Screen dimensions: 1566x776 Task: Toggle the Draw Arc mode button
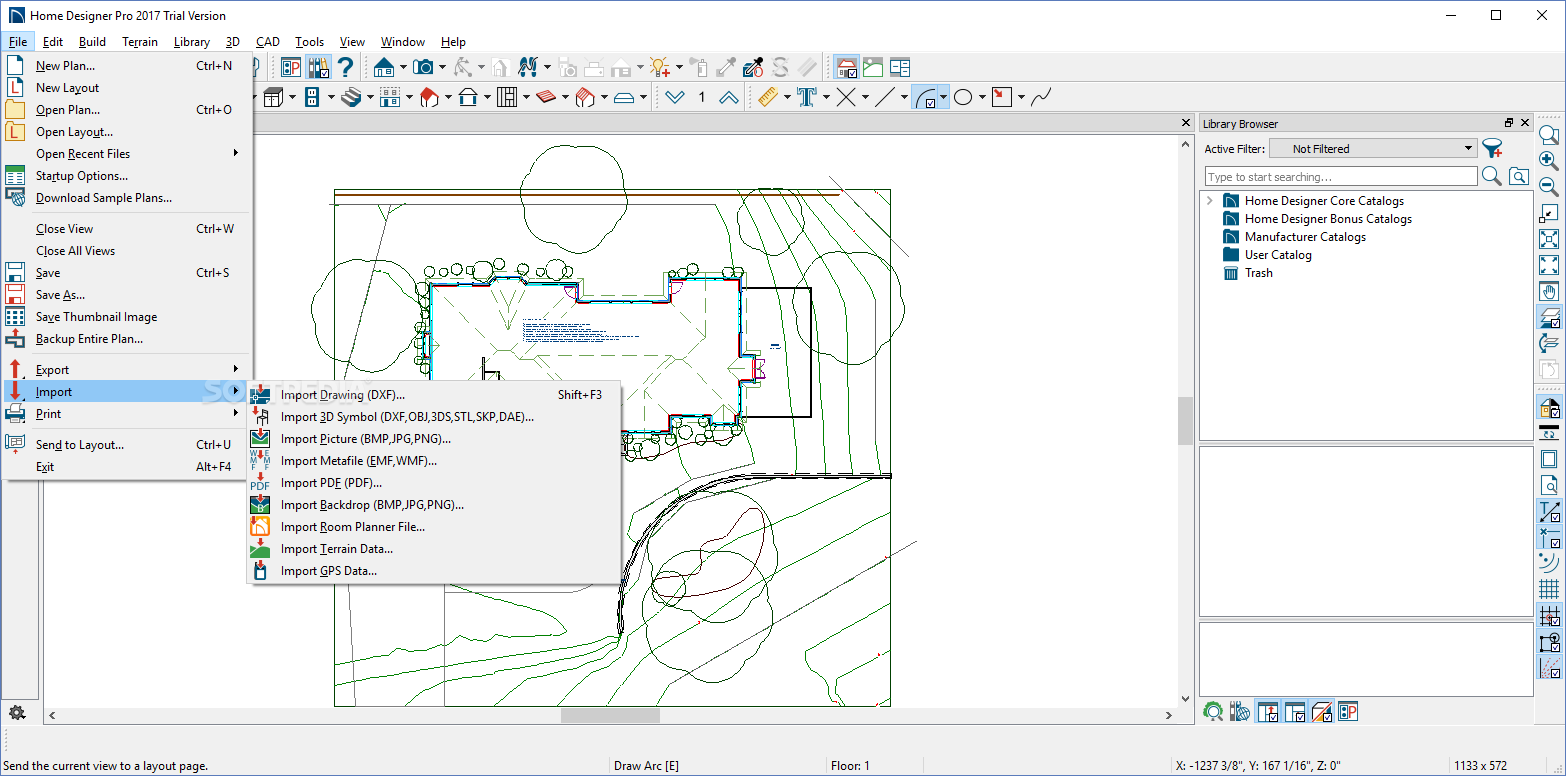[x=925, y=97]
